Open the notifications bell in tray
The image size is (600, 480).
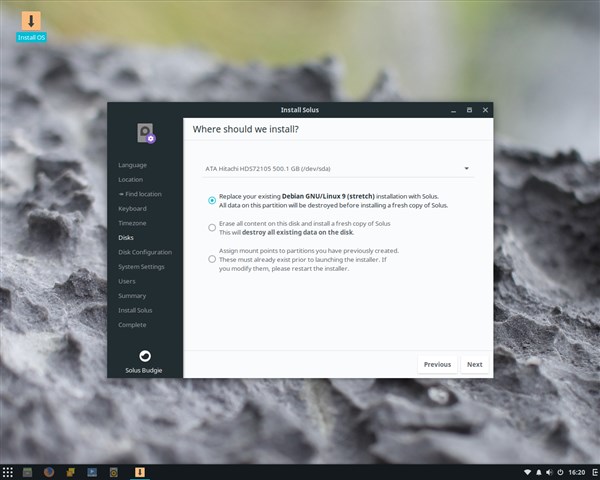(x=538, y=472)
